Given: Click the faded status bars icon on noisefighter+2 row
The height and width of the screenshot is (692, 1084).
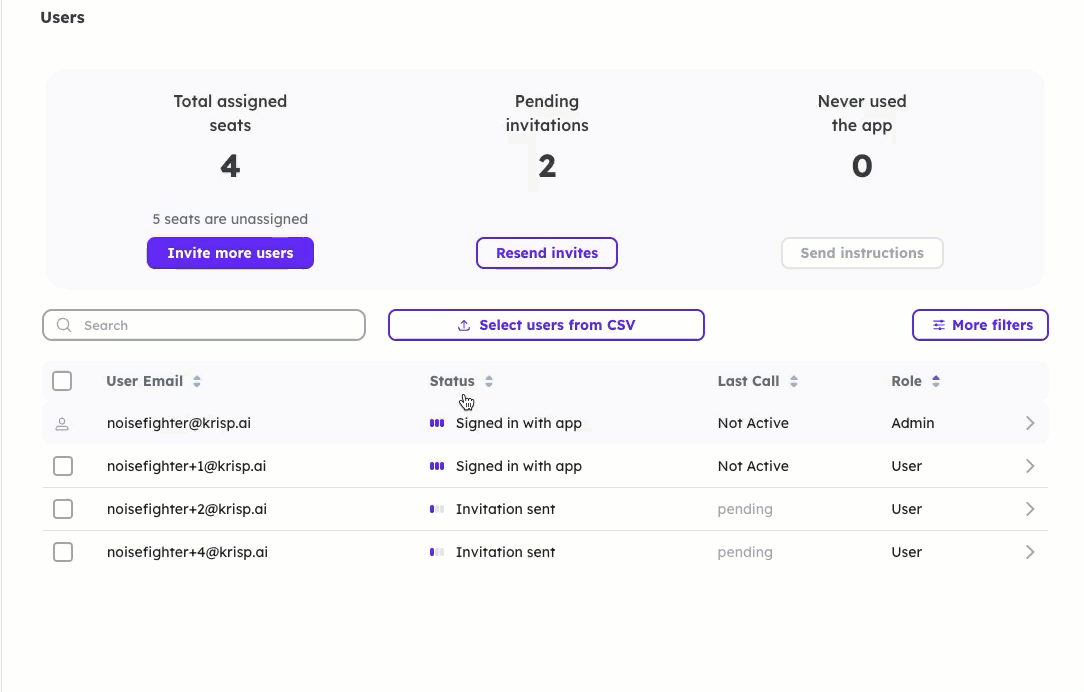Looking at the screenshot, I should [437, 509].
